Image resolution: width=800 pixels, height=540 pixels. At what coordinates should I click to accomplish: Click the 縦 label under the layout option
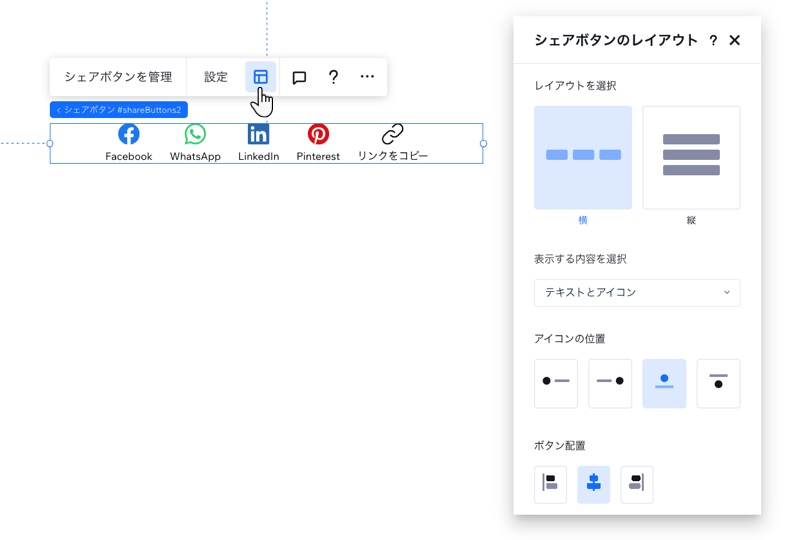(x=691, y=220)
